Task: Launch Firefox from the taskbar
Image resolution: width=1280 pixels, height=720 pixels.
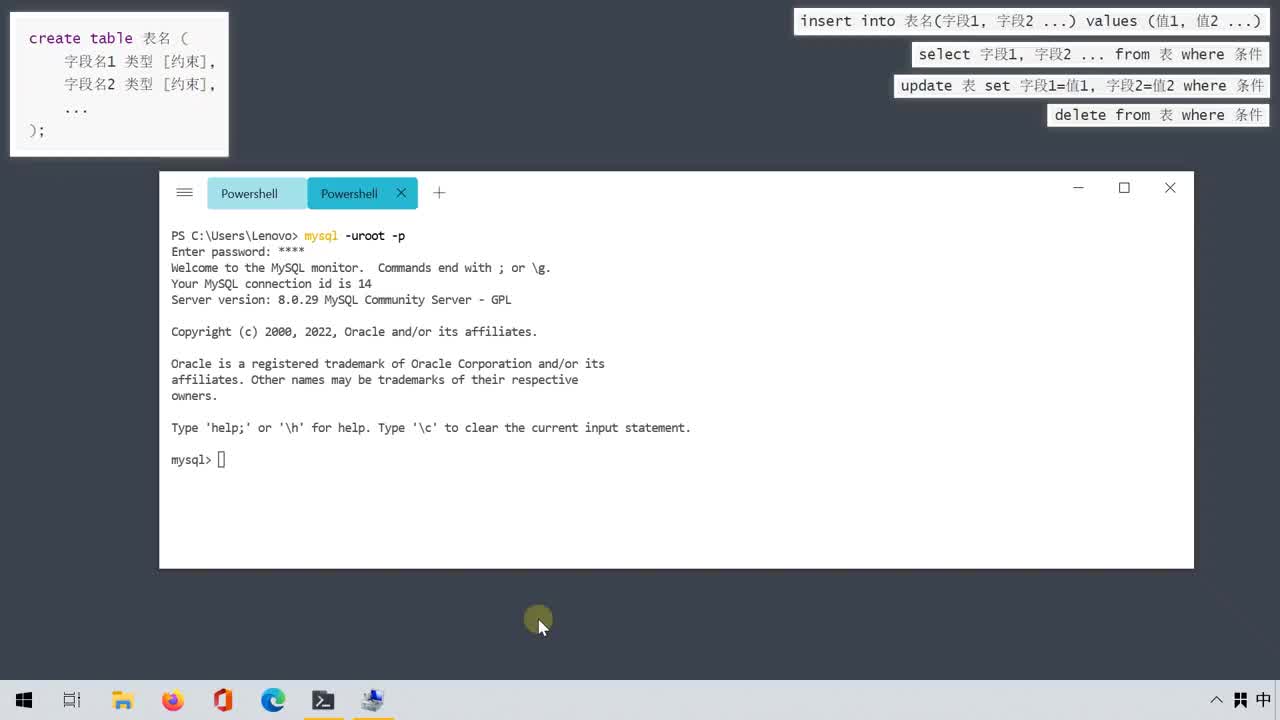Action: tap(173, 700)
